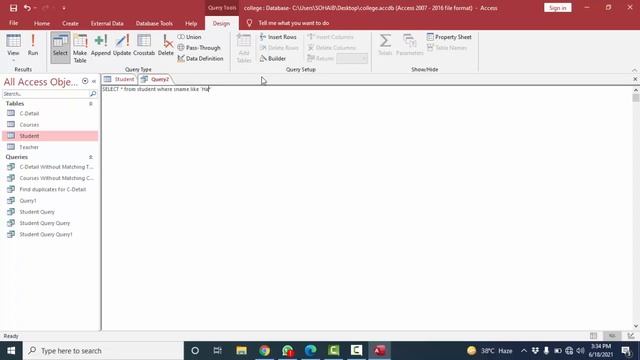Click the Undo arrow in the title bar
Image resolution: width=640 pixels, height=360 pixels.
(x=27, y=8)
